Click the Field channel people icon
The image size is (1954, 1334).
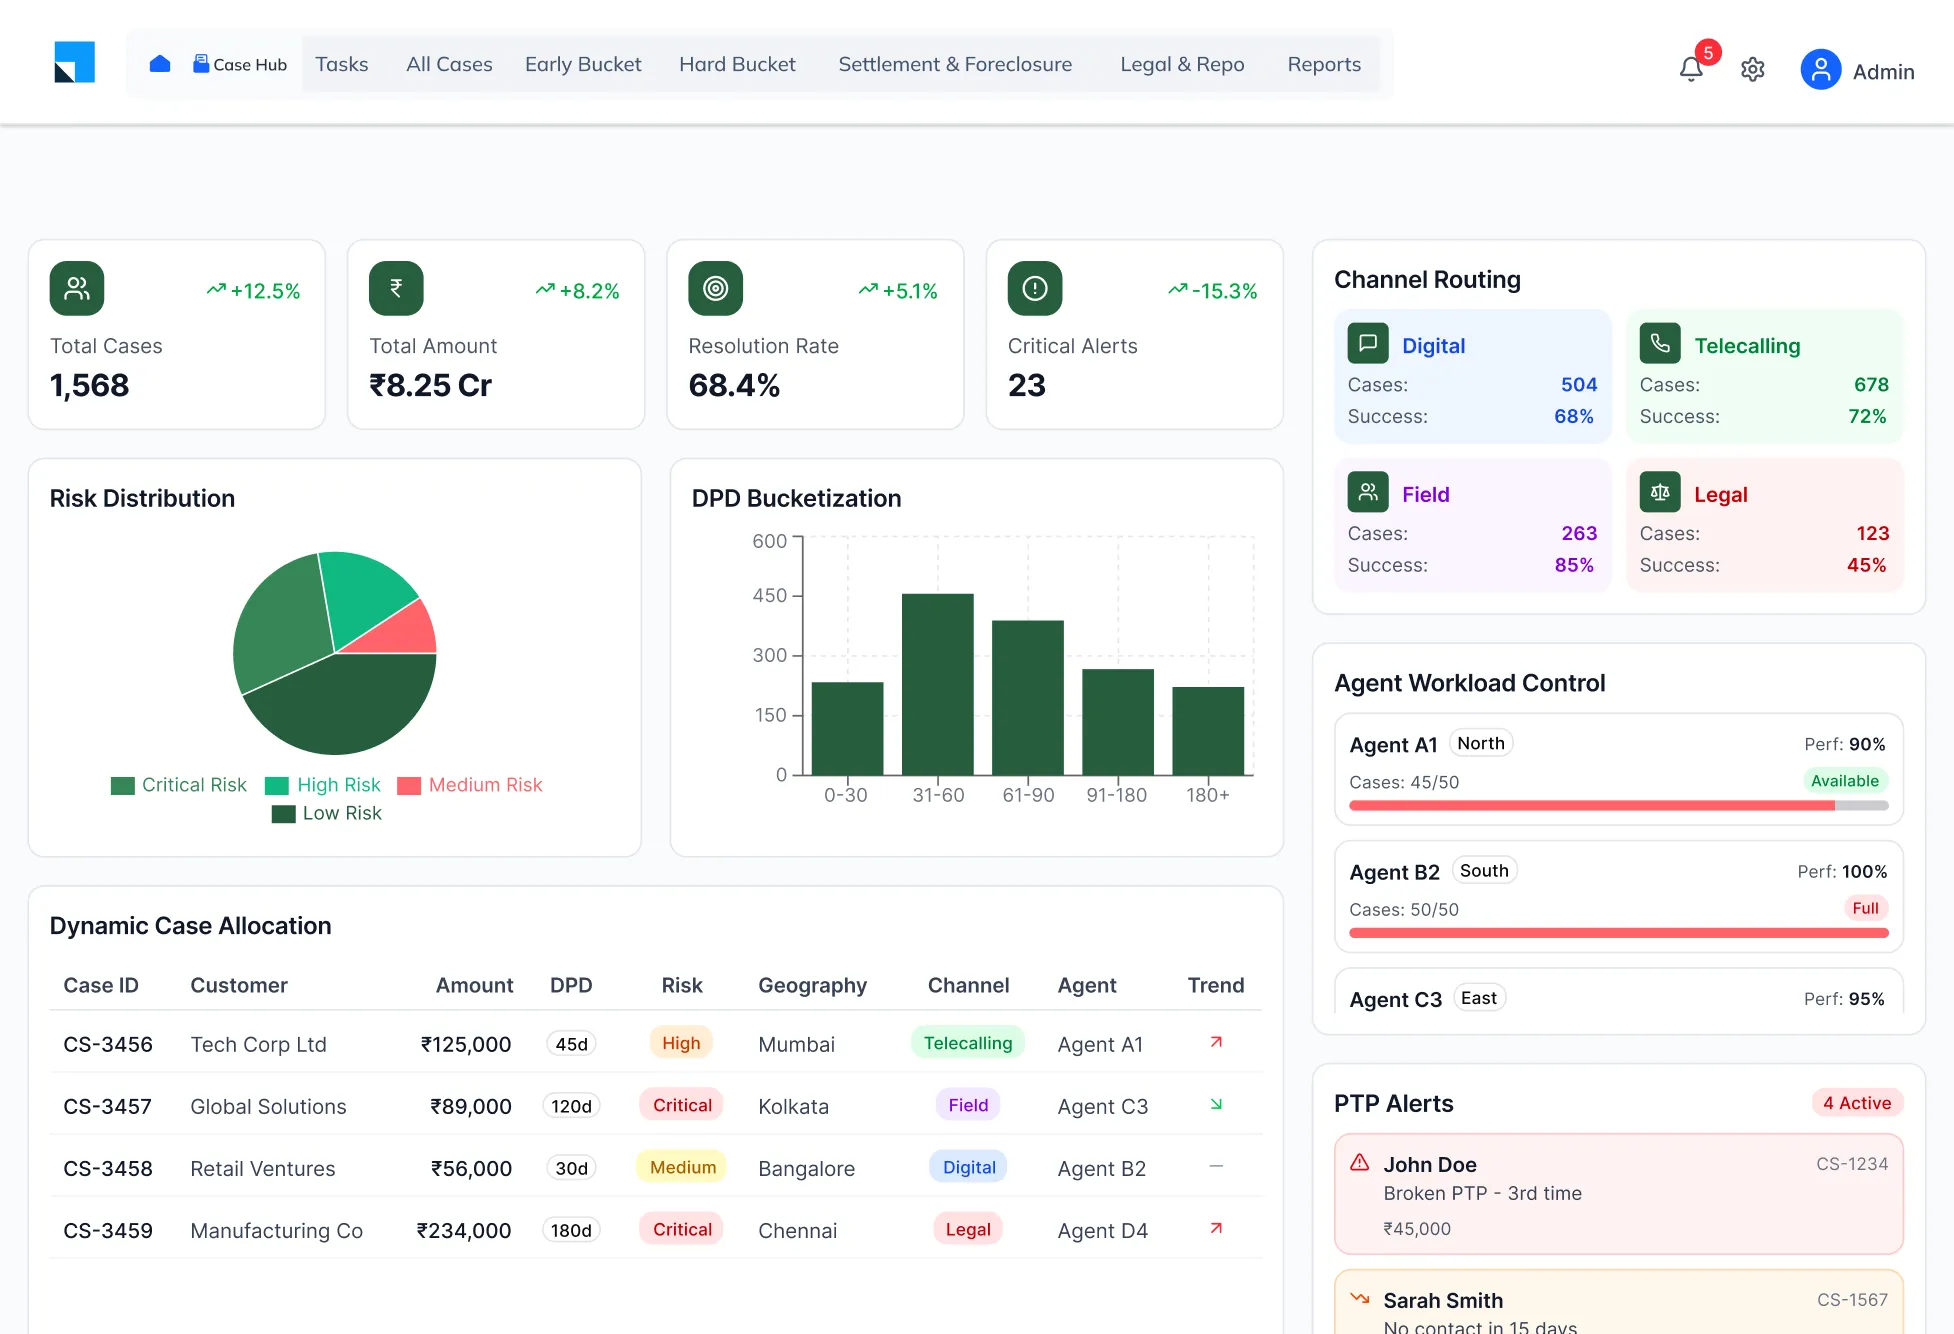1368,492
